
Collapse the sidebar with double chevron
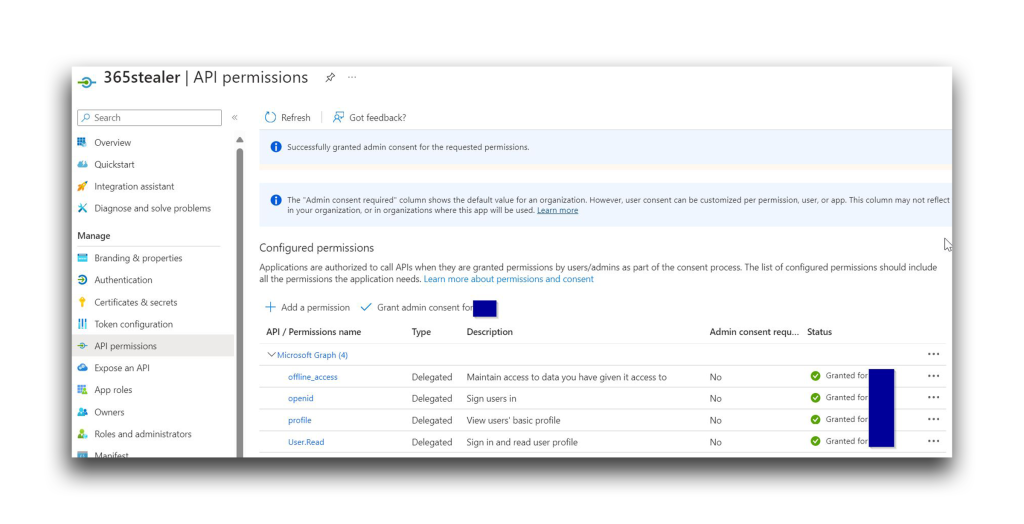pos(234,118)
